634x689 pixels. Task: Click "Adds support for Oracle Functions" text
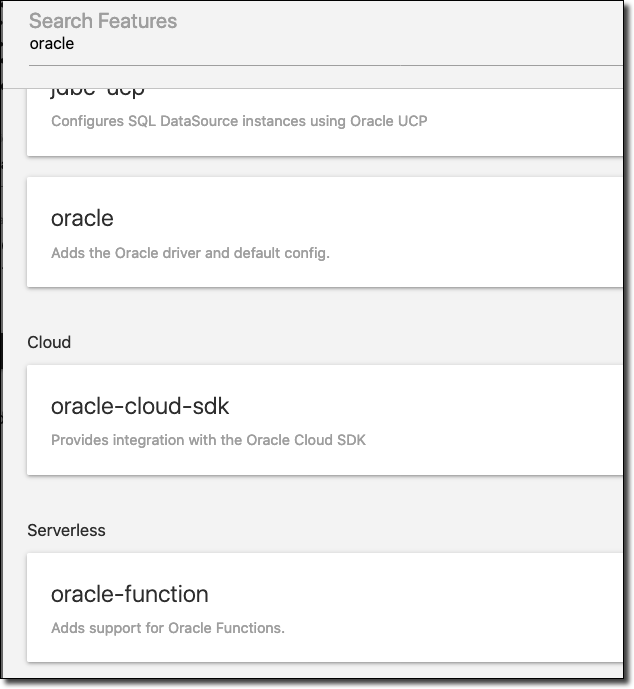pos(168,629)
